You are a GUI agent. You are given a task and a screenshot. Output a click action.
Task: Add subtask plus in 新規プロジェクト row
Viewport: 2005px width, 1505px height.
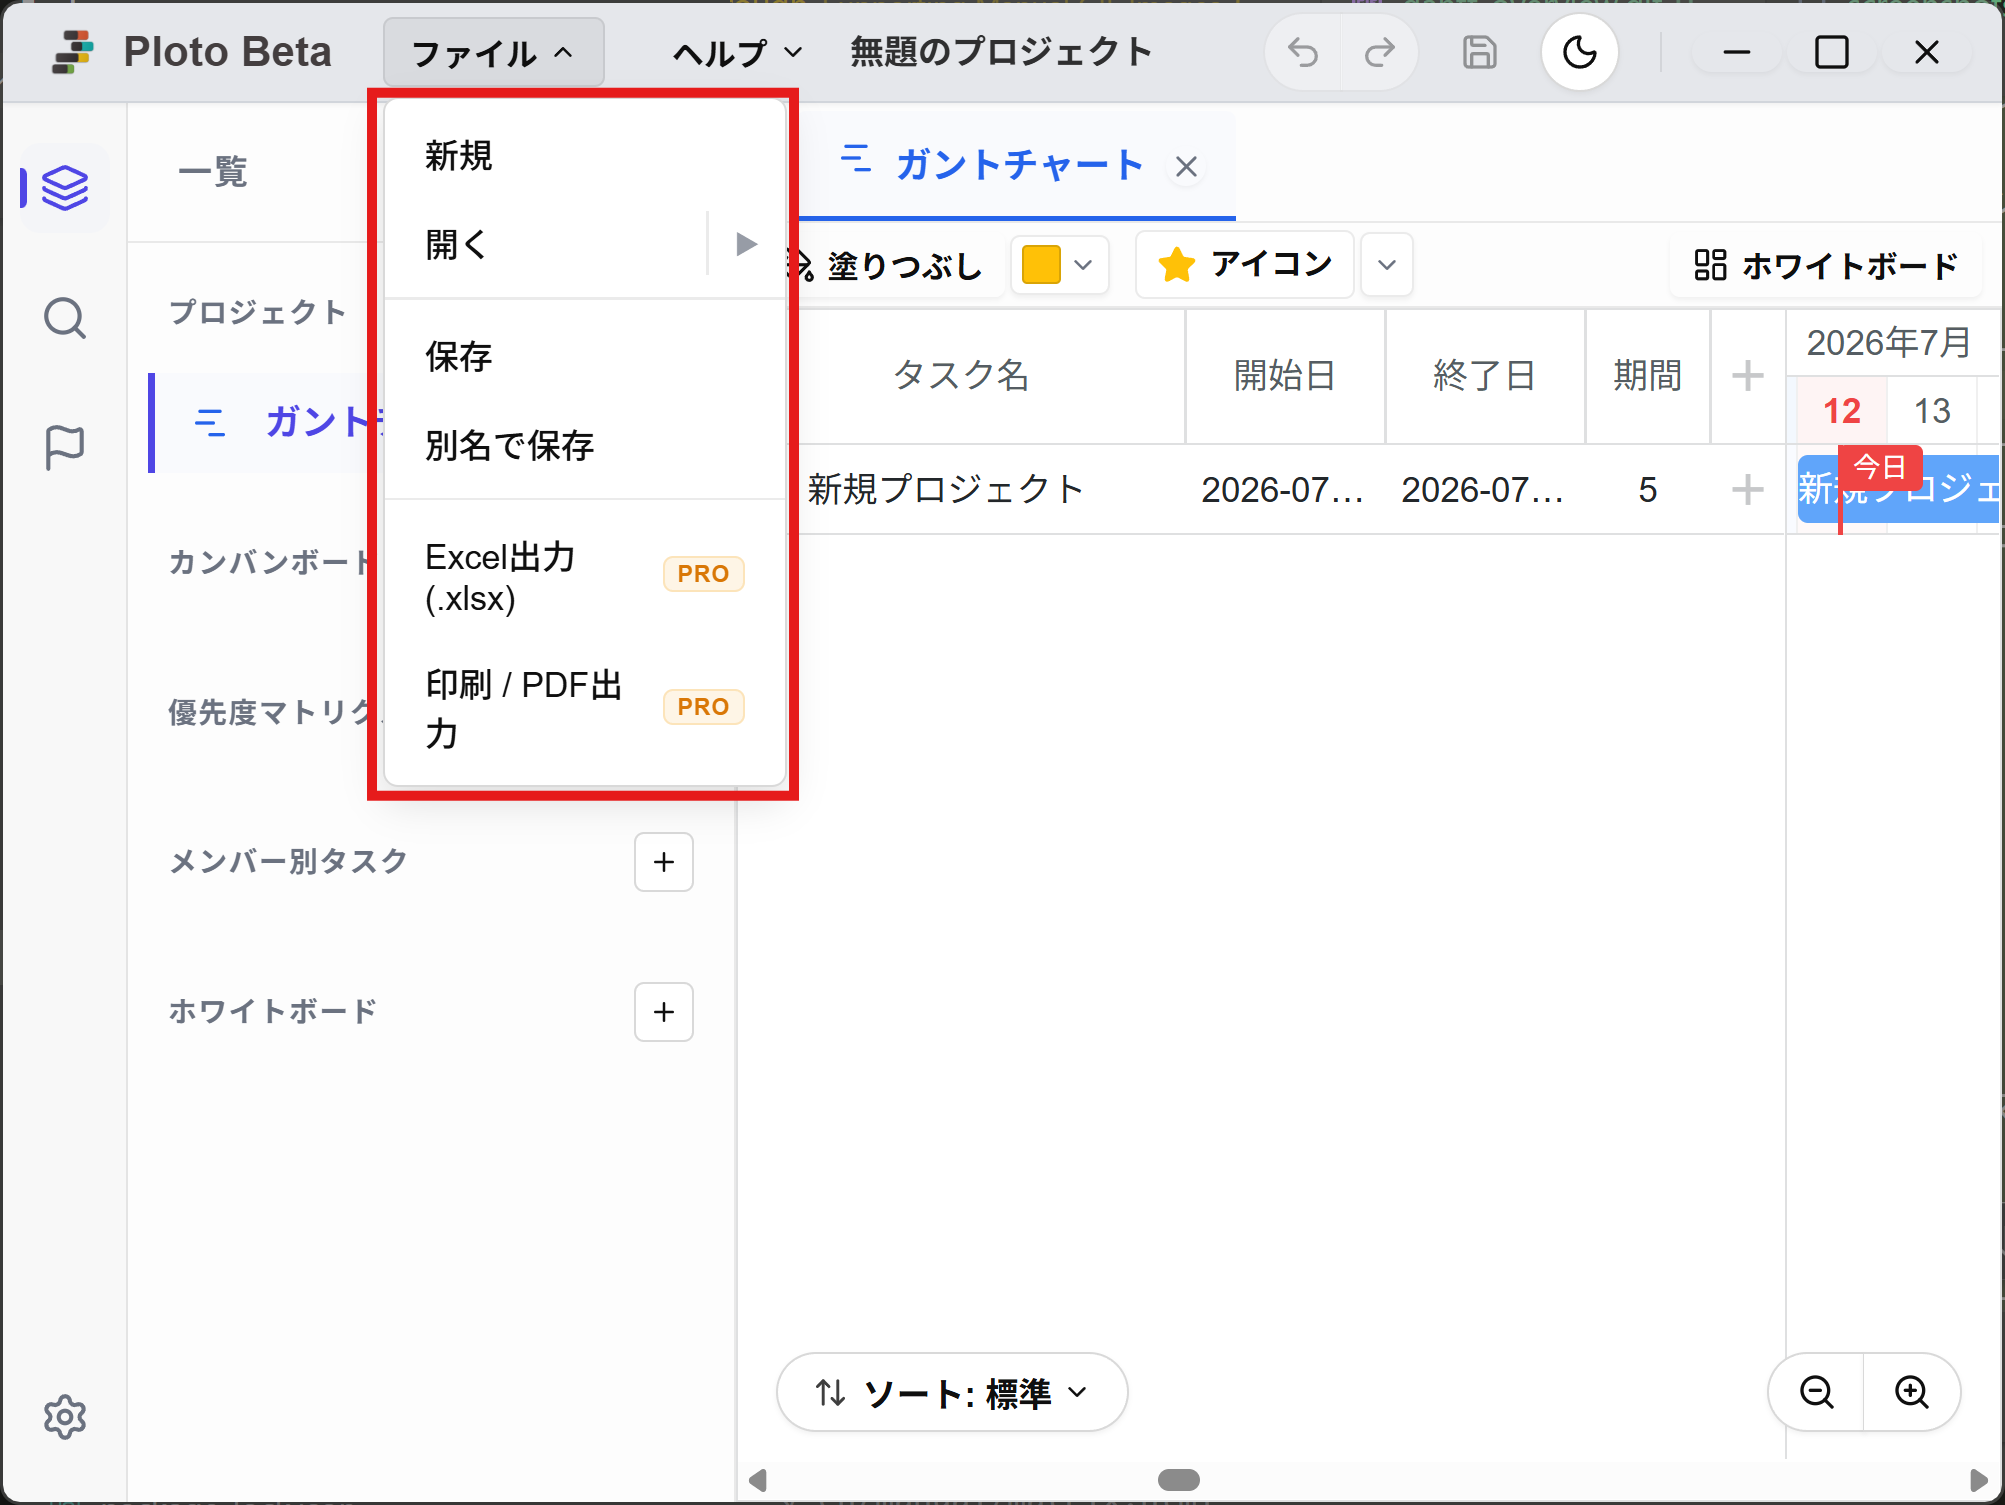[x=1748, y=489]
